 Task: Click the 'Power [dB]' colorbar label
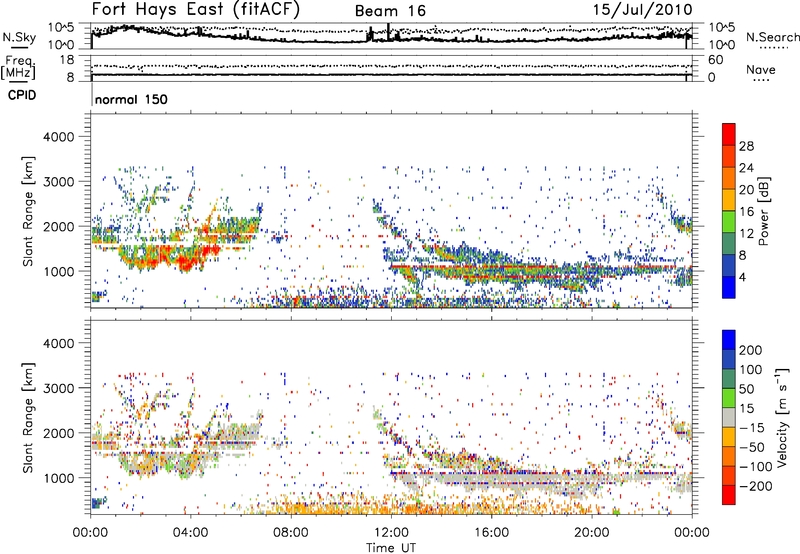click(x=763, y=211)
